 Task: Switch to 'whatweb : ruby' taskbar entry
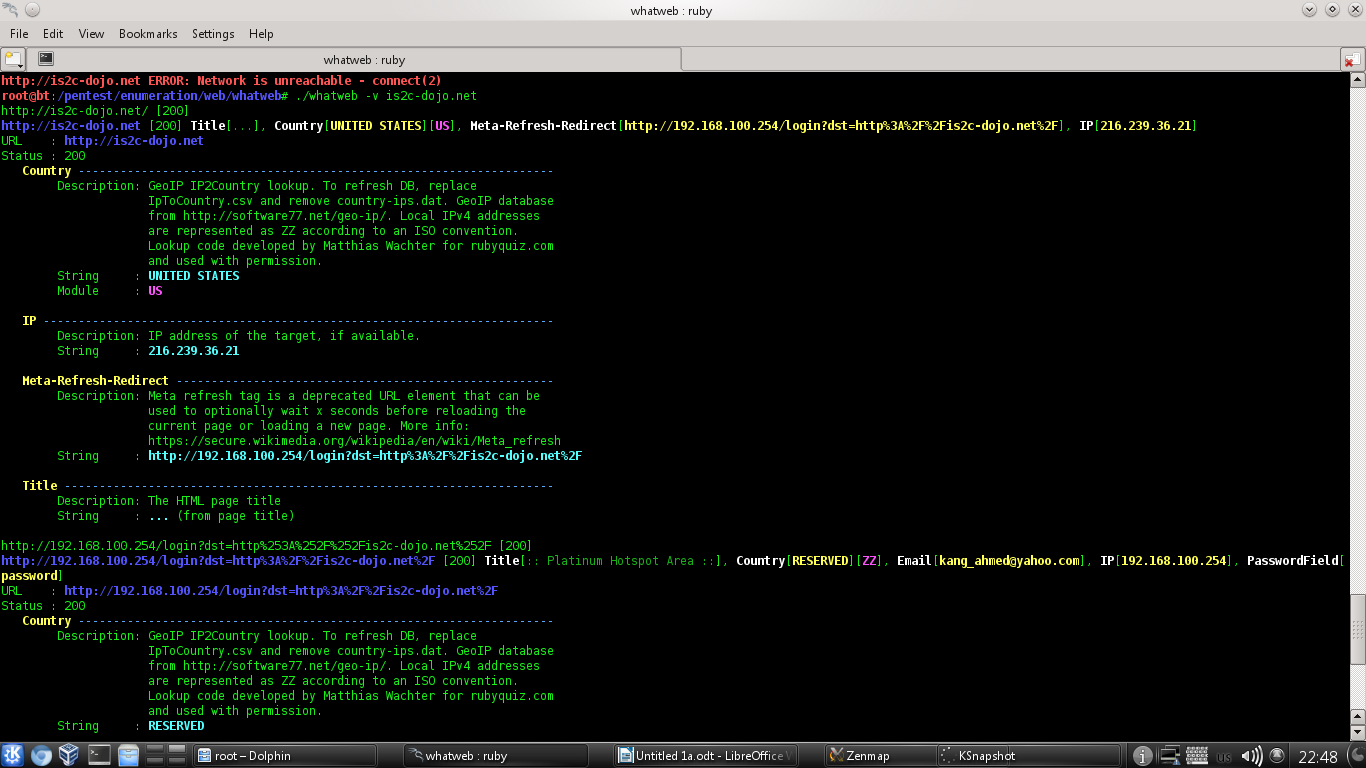(496, 756)
